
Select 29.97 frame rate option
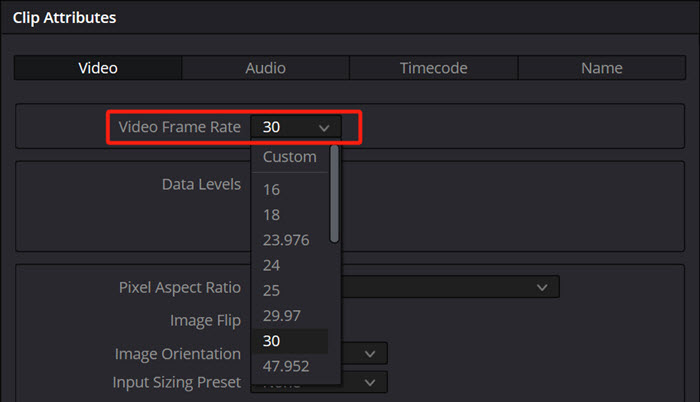[290, 316]
